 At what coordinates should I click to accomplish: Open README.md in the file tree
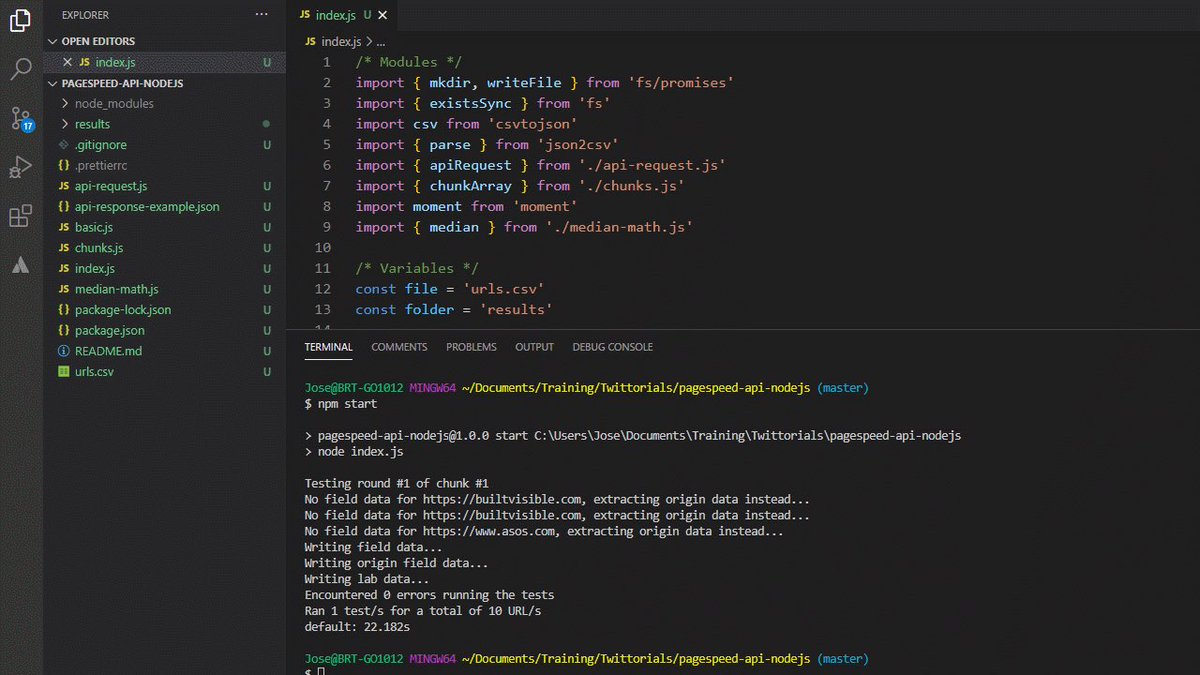pos(109,351)
